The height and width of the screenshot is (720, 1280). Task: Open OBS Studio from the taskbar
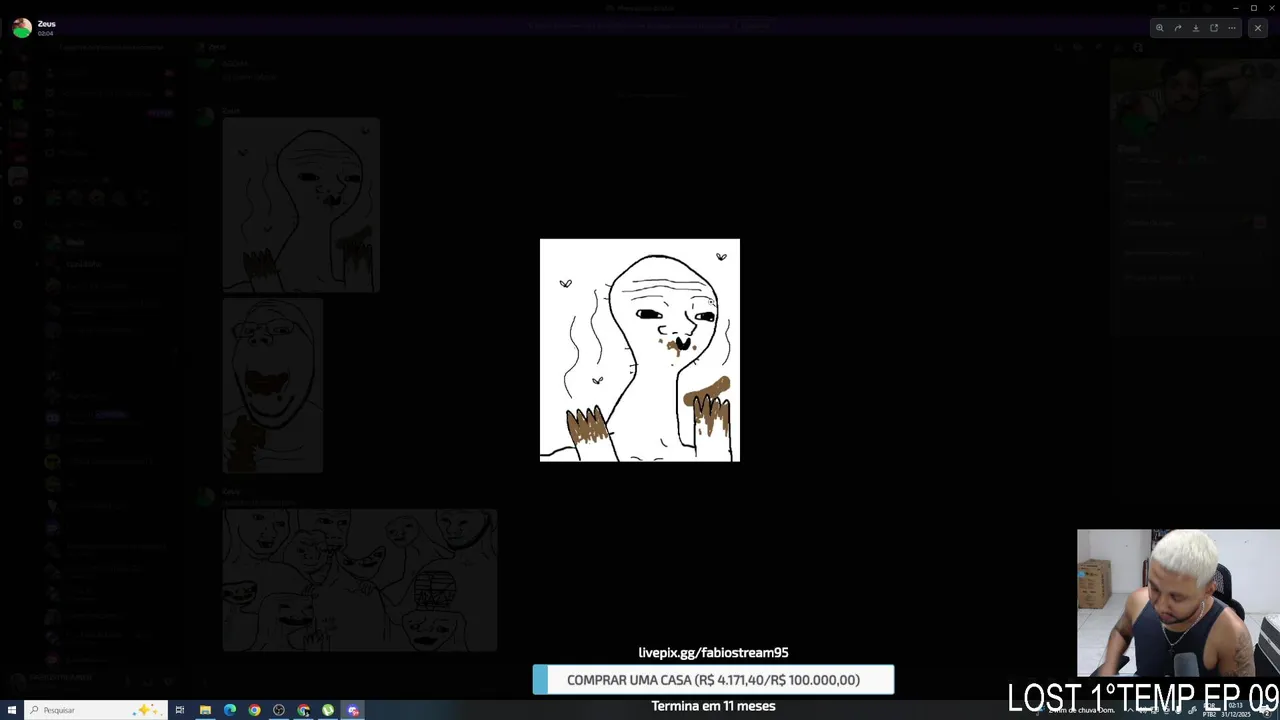pyautogui.click(x=279, y=710)
